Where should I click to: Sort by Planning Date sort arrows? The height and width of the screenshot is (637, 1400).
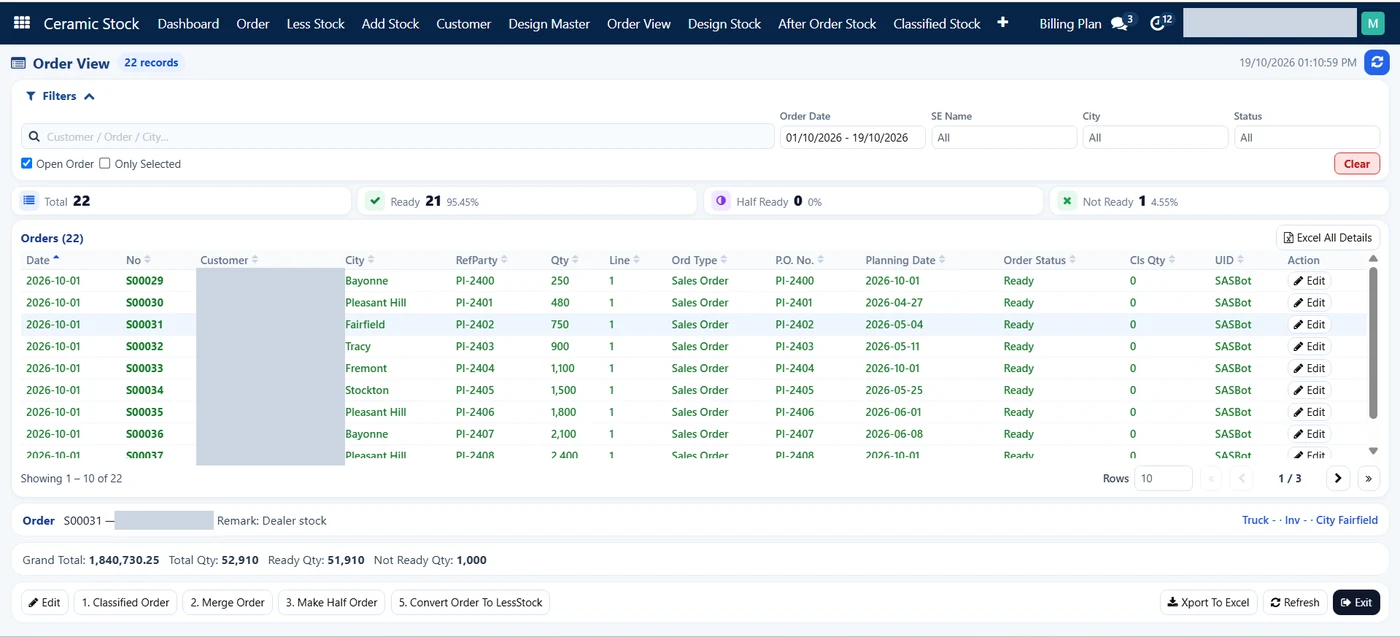pos(943,260)
